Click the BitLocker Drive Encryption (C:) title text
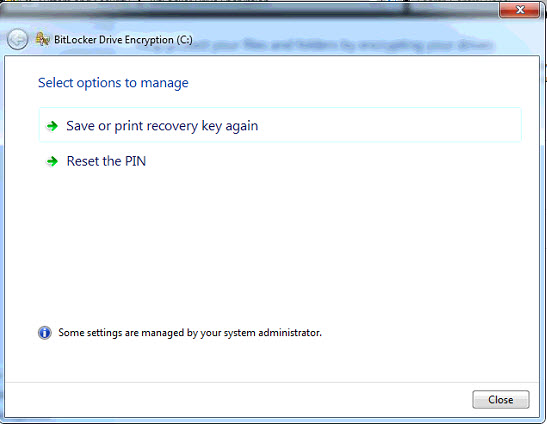This screenshot has width=547, height=424. (123, 40)
